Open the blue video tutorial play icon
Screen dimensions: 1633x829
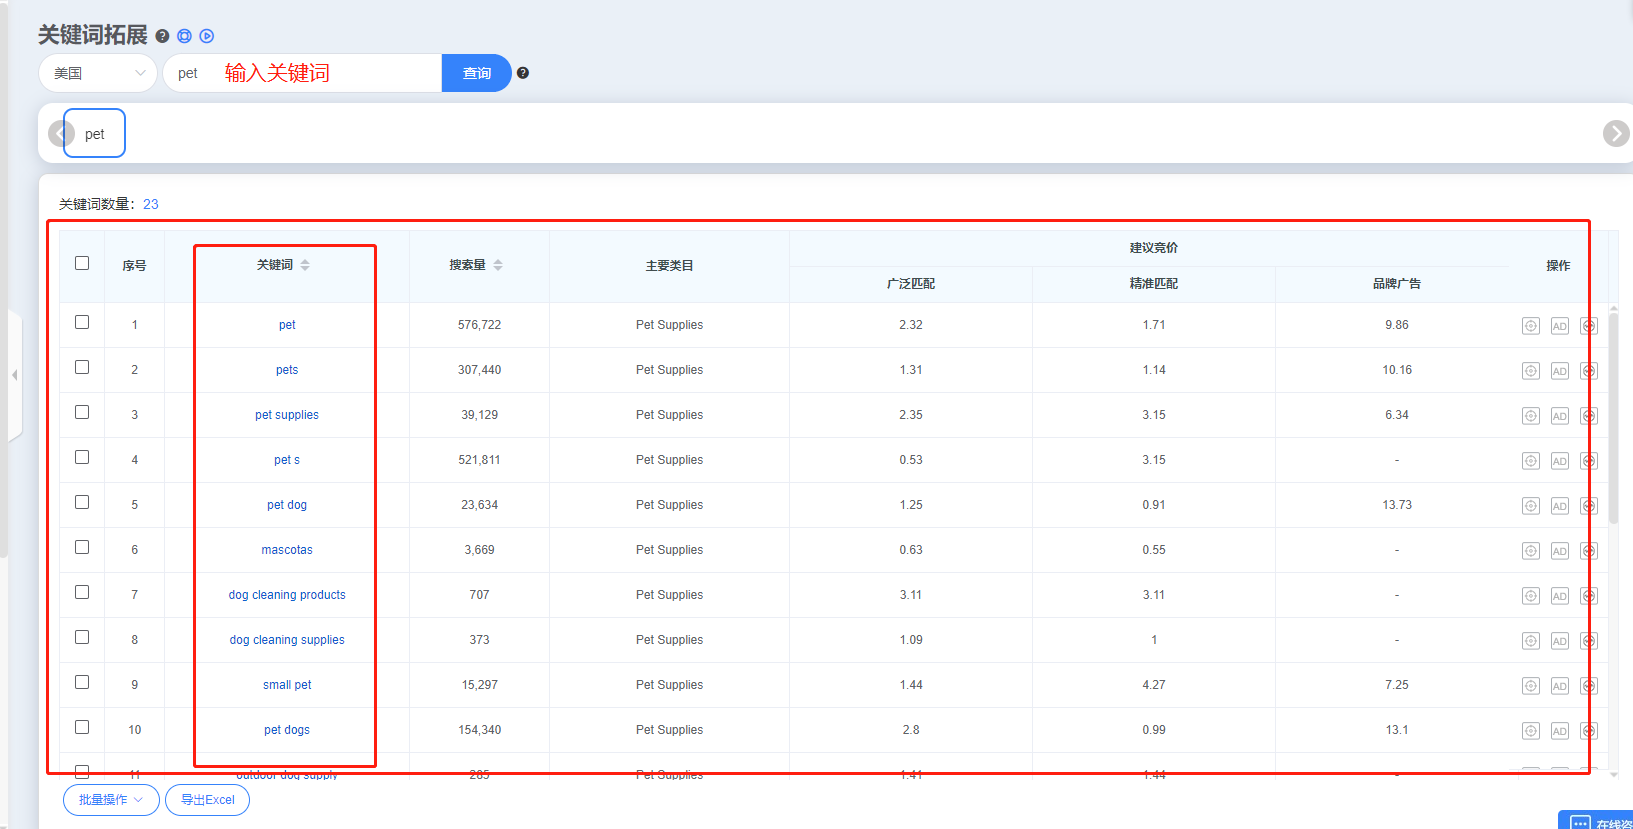click(207, 36)
